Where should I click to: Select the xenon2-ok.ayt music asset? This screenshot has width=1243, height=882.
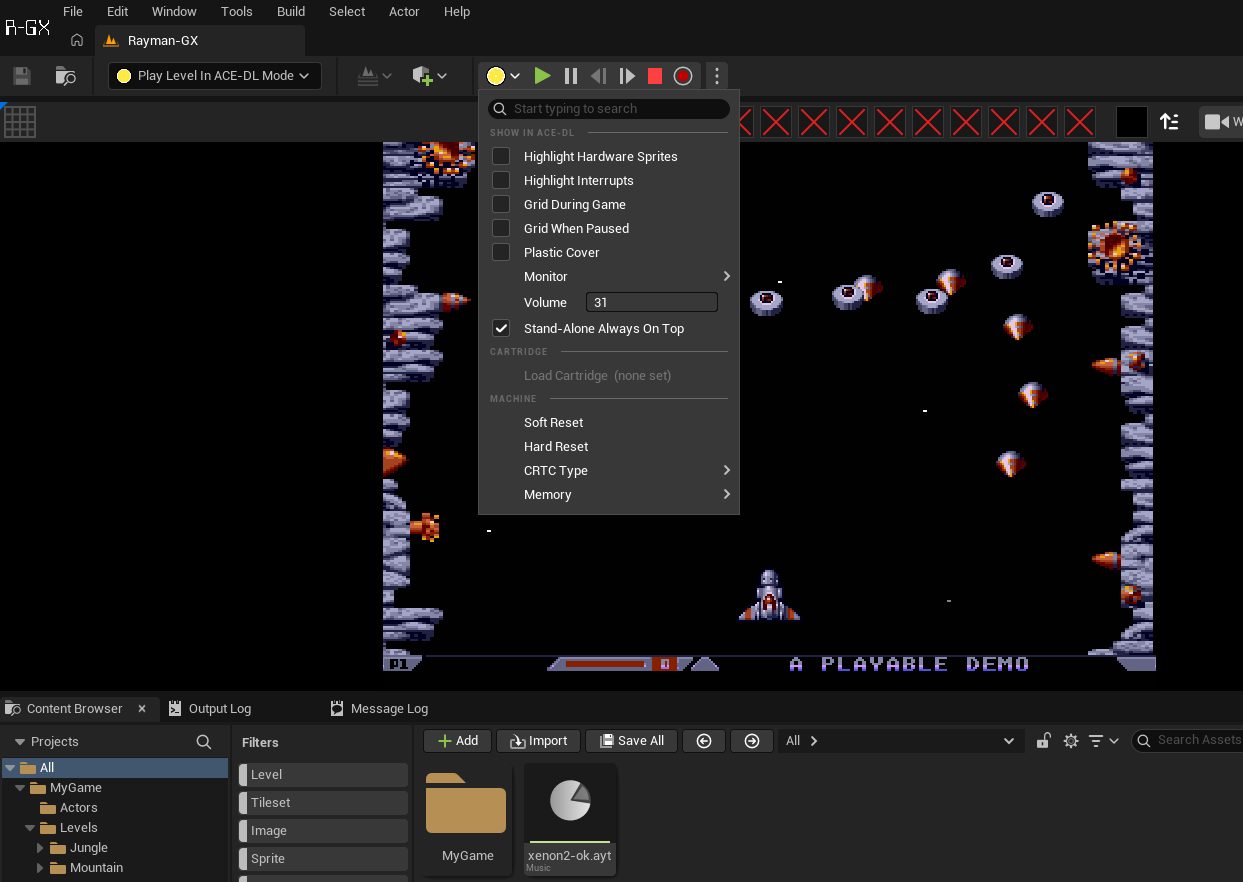click(570, 820)
